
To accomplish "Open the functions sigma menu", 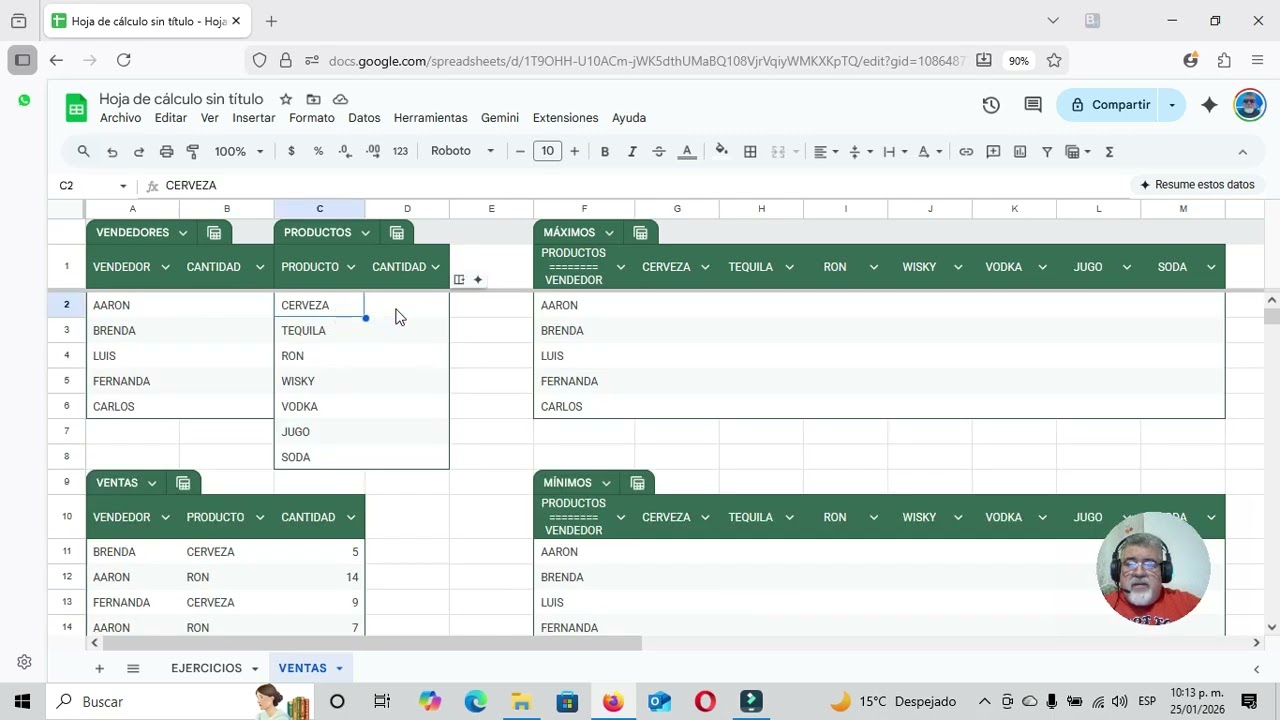I will click(x=1109, y=152).
